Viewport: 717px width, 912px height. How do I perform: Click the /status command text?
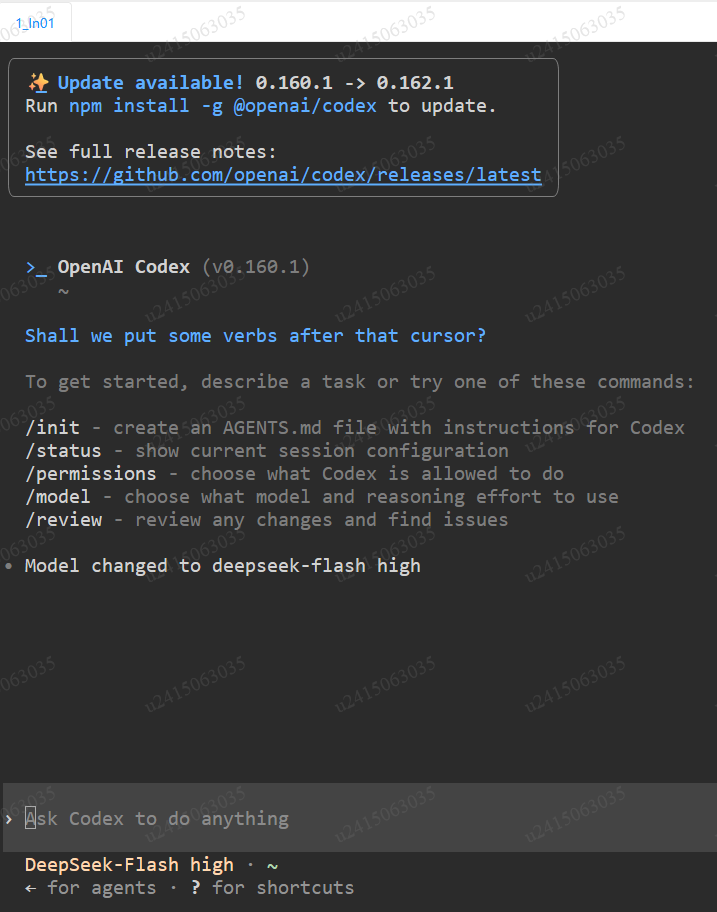click(63, 451)
